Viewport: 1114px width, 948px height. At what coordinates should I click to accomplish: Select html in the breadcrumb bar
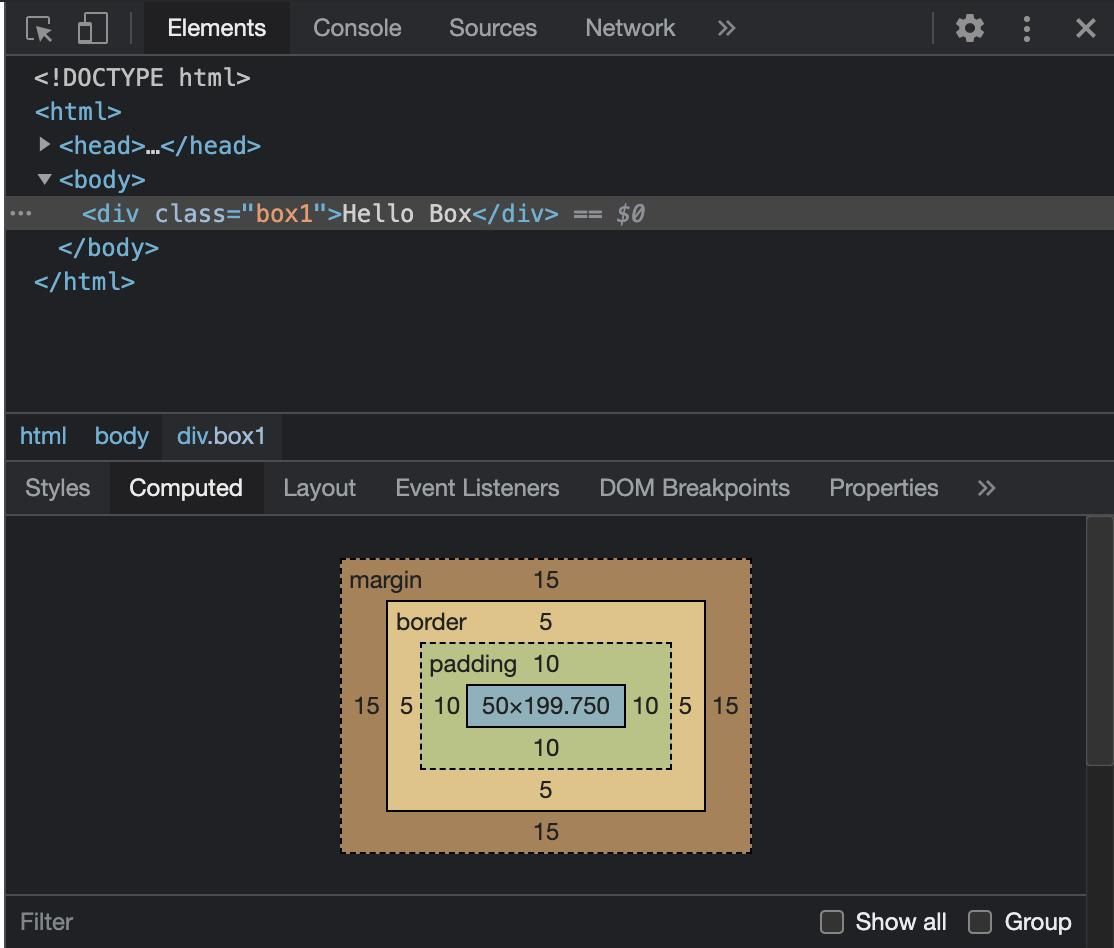pos(43,436)
